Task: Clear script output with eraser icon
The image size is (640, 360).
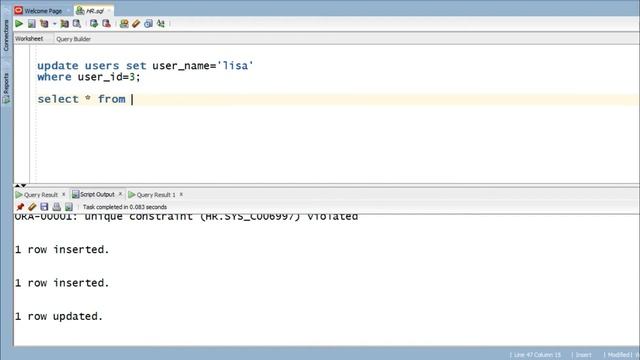Action: click(32, 207)
